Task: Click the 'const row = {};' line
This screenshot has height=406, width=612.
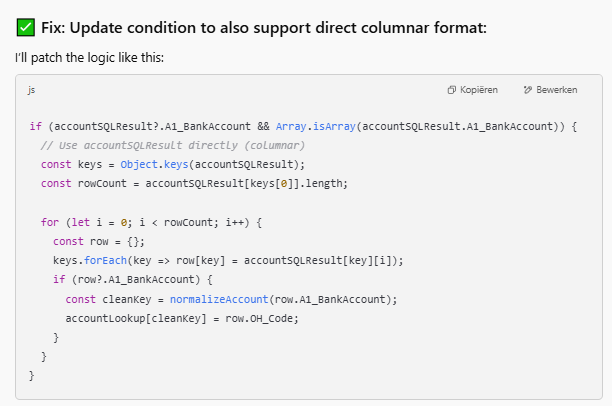Action: click(x=99, y=242)
